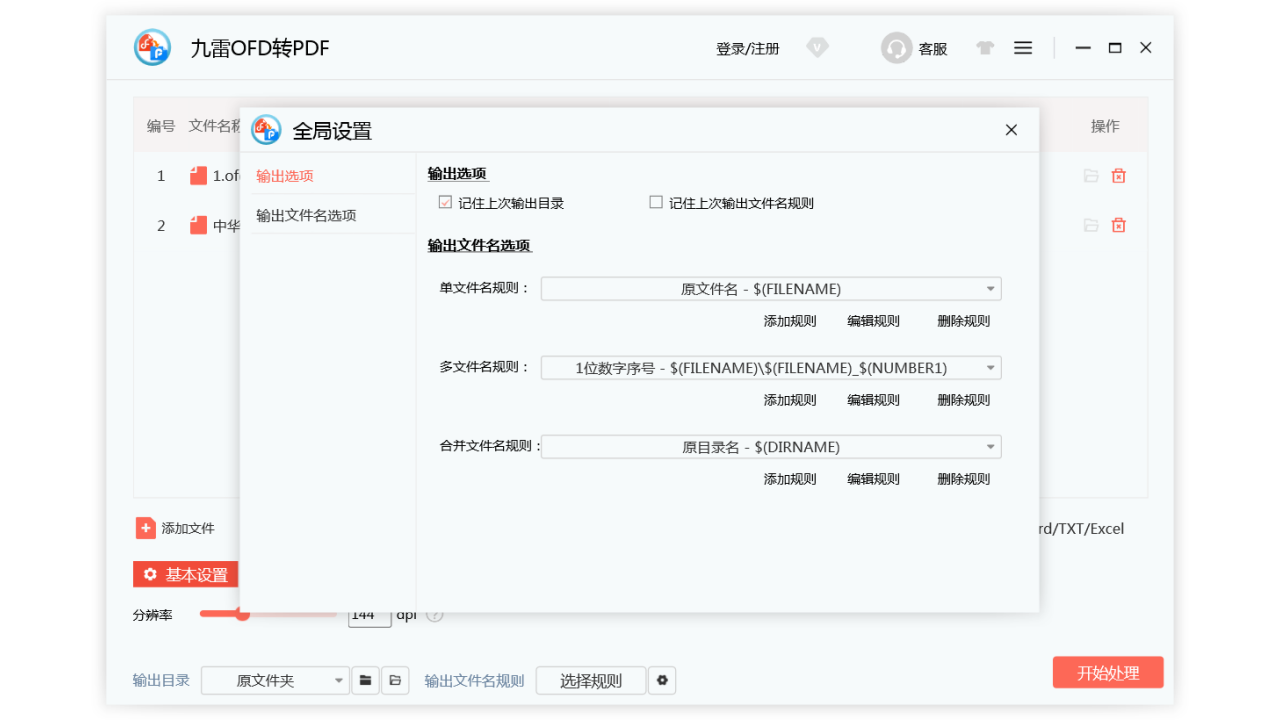The image size is (1280, 720).
Task: Click the browse folder icon next to 输出目录
Action: point(365,679)
